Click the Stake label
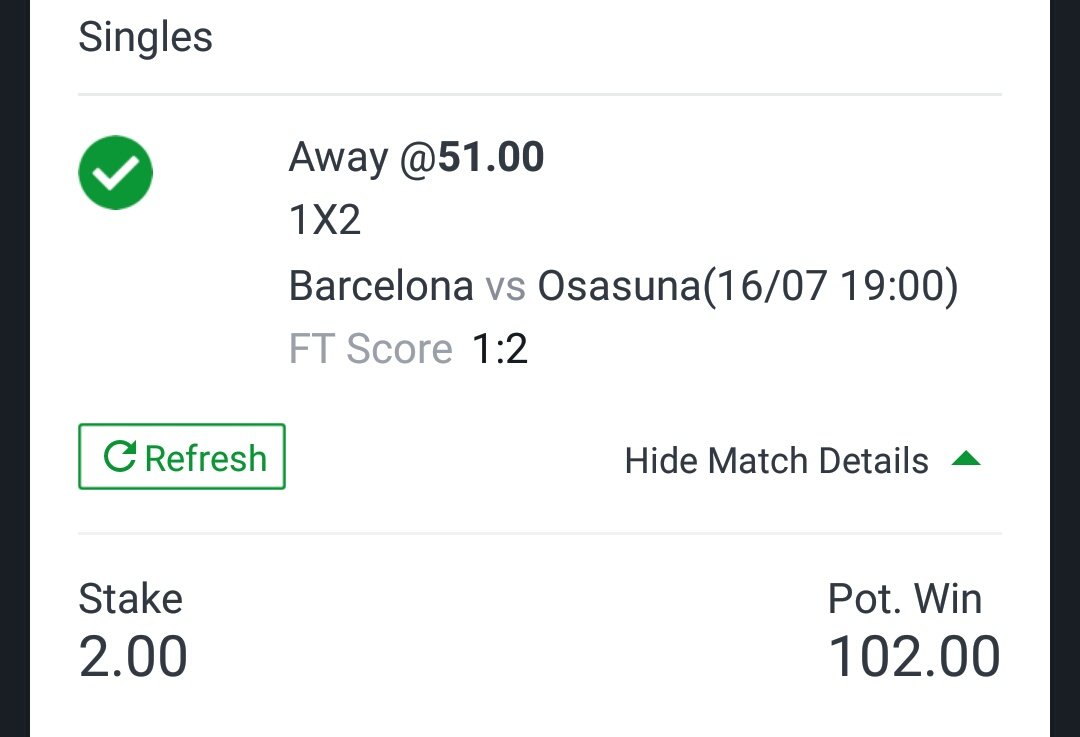Viewport: 1080px width, 737px height. click(x=130, y=599)
